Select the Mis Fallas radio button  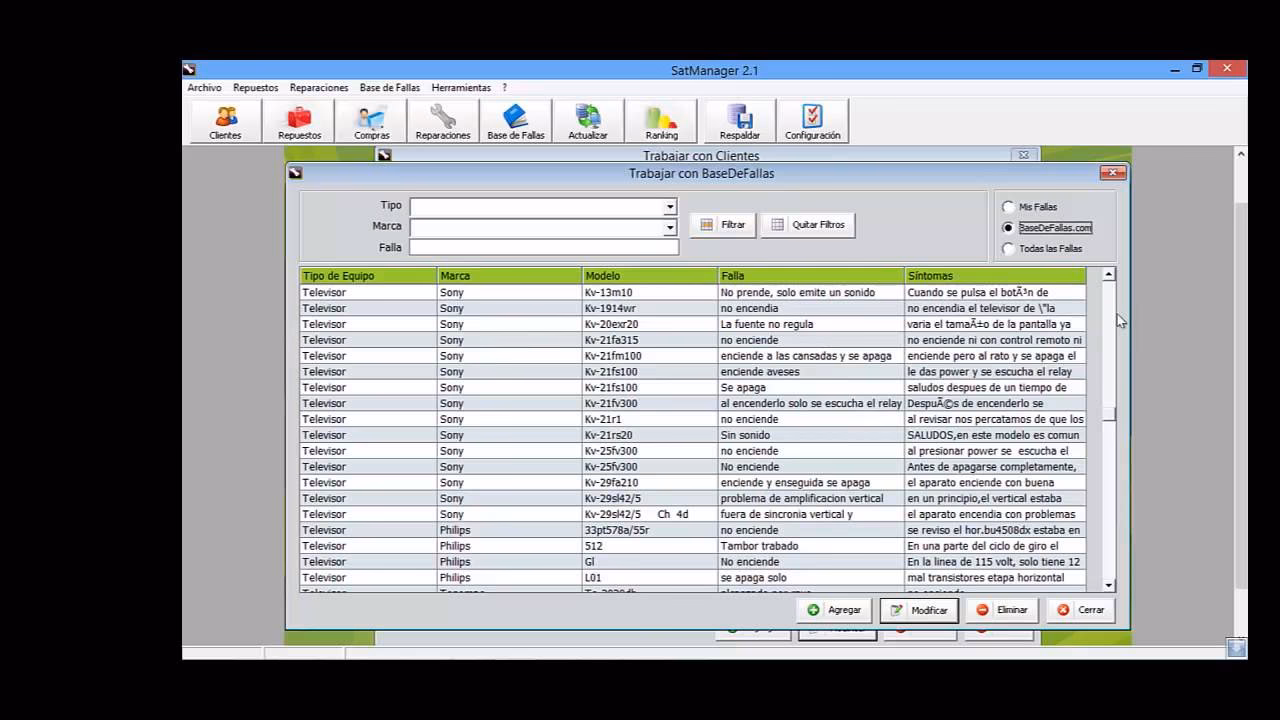click(x=1008, y=207)
